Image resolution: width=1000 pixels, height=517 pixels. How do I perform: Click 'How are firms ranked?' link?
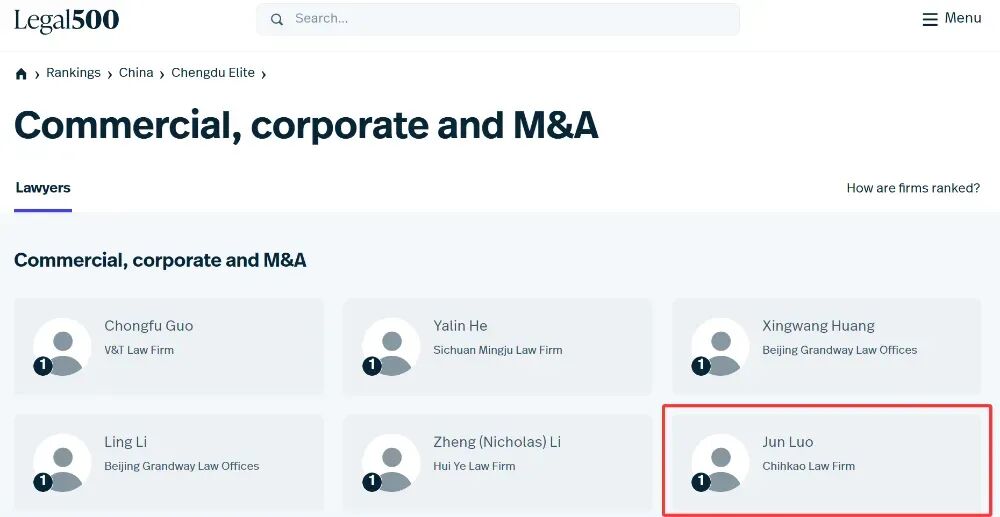(x=913, y=188)
